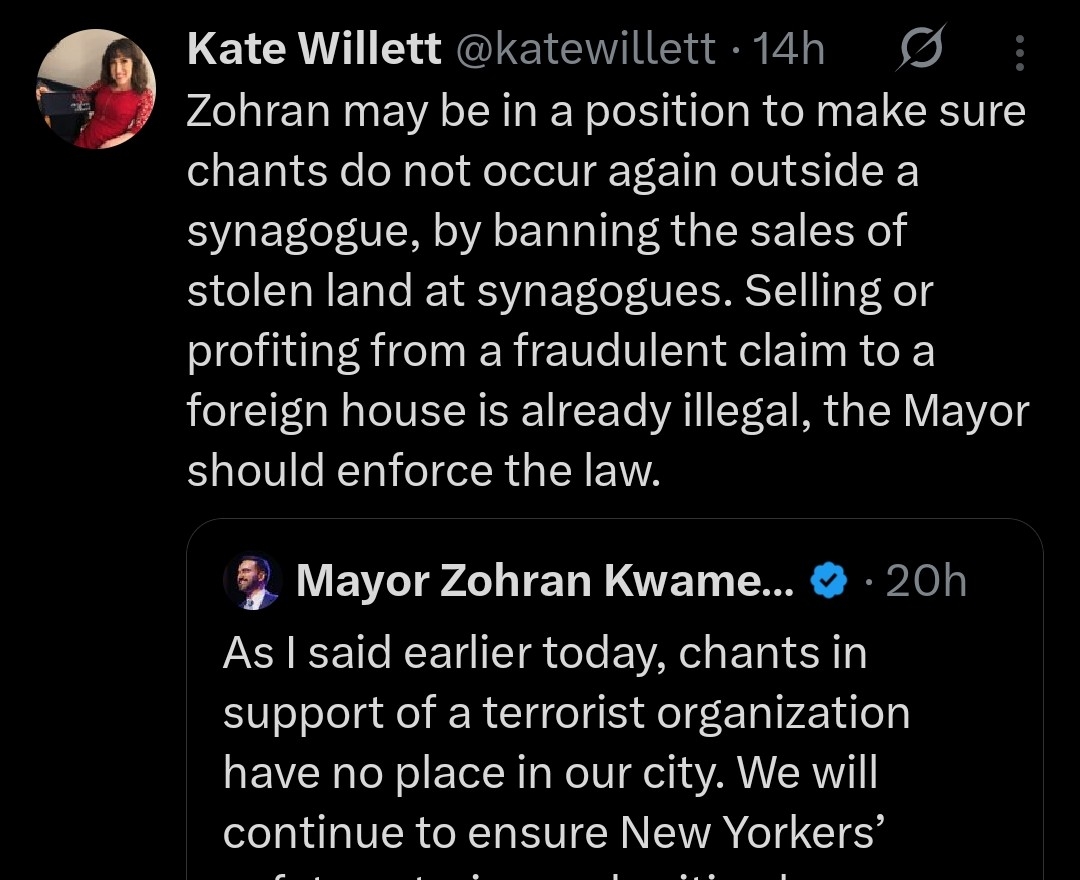Tap the quoted Mayor's small avatar
This screenshot has height=880, width=1080.
(252, 582)
